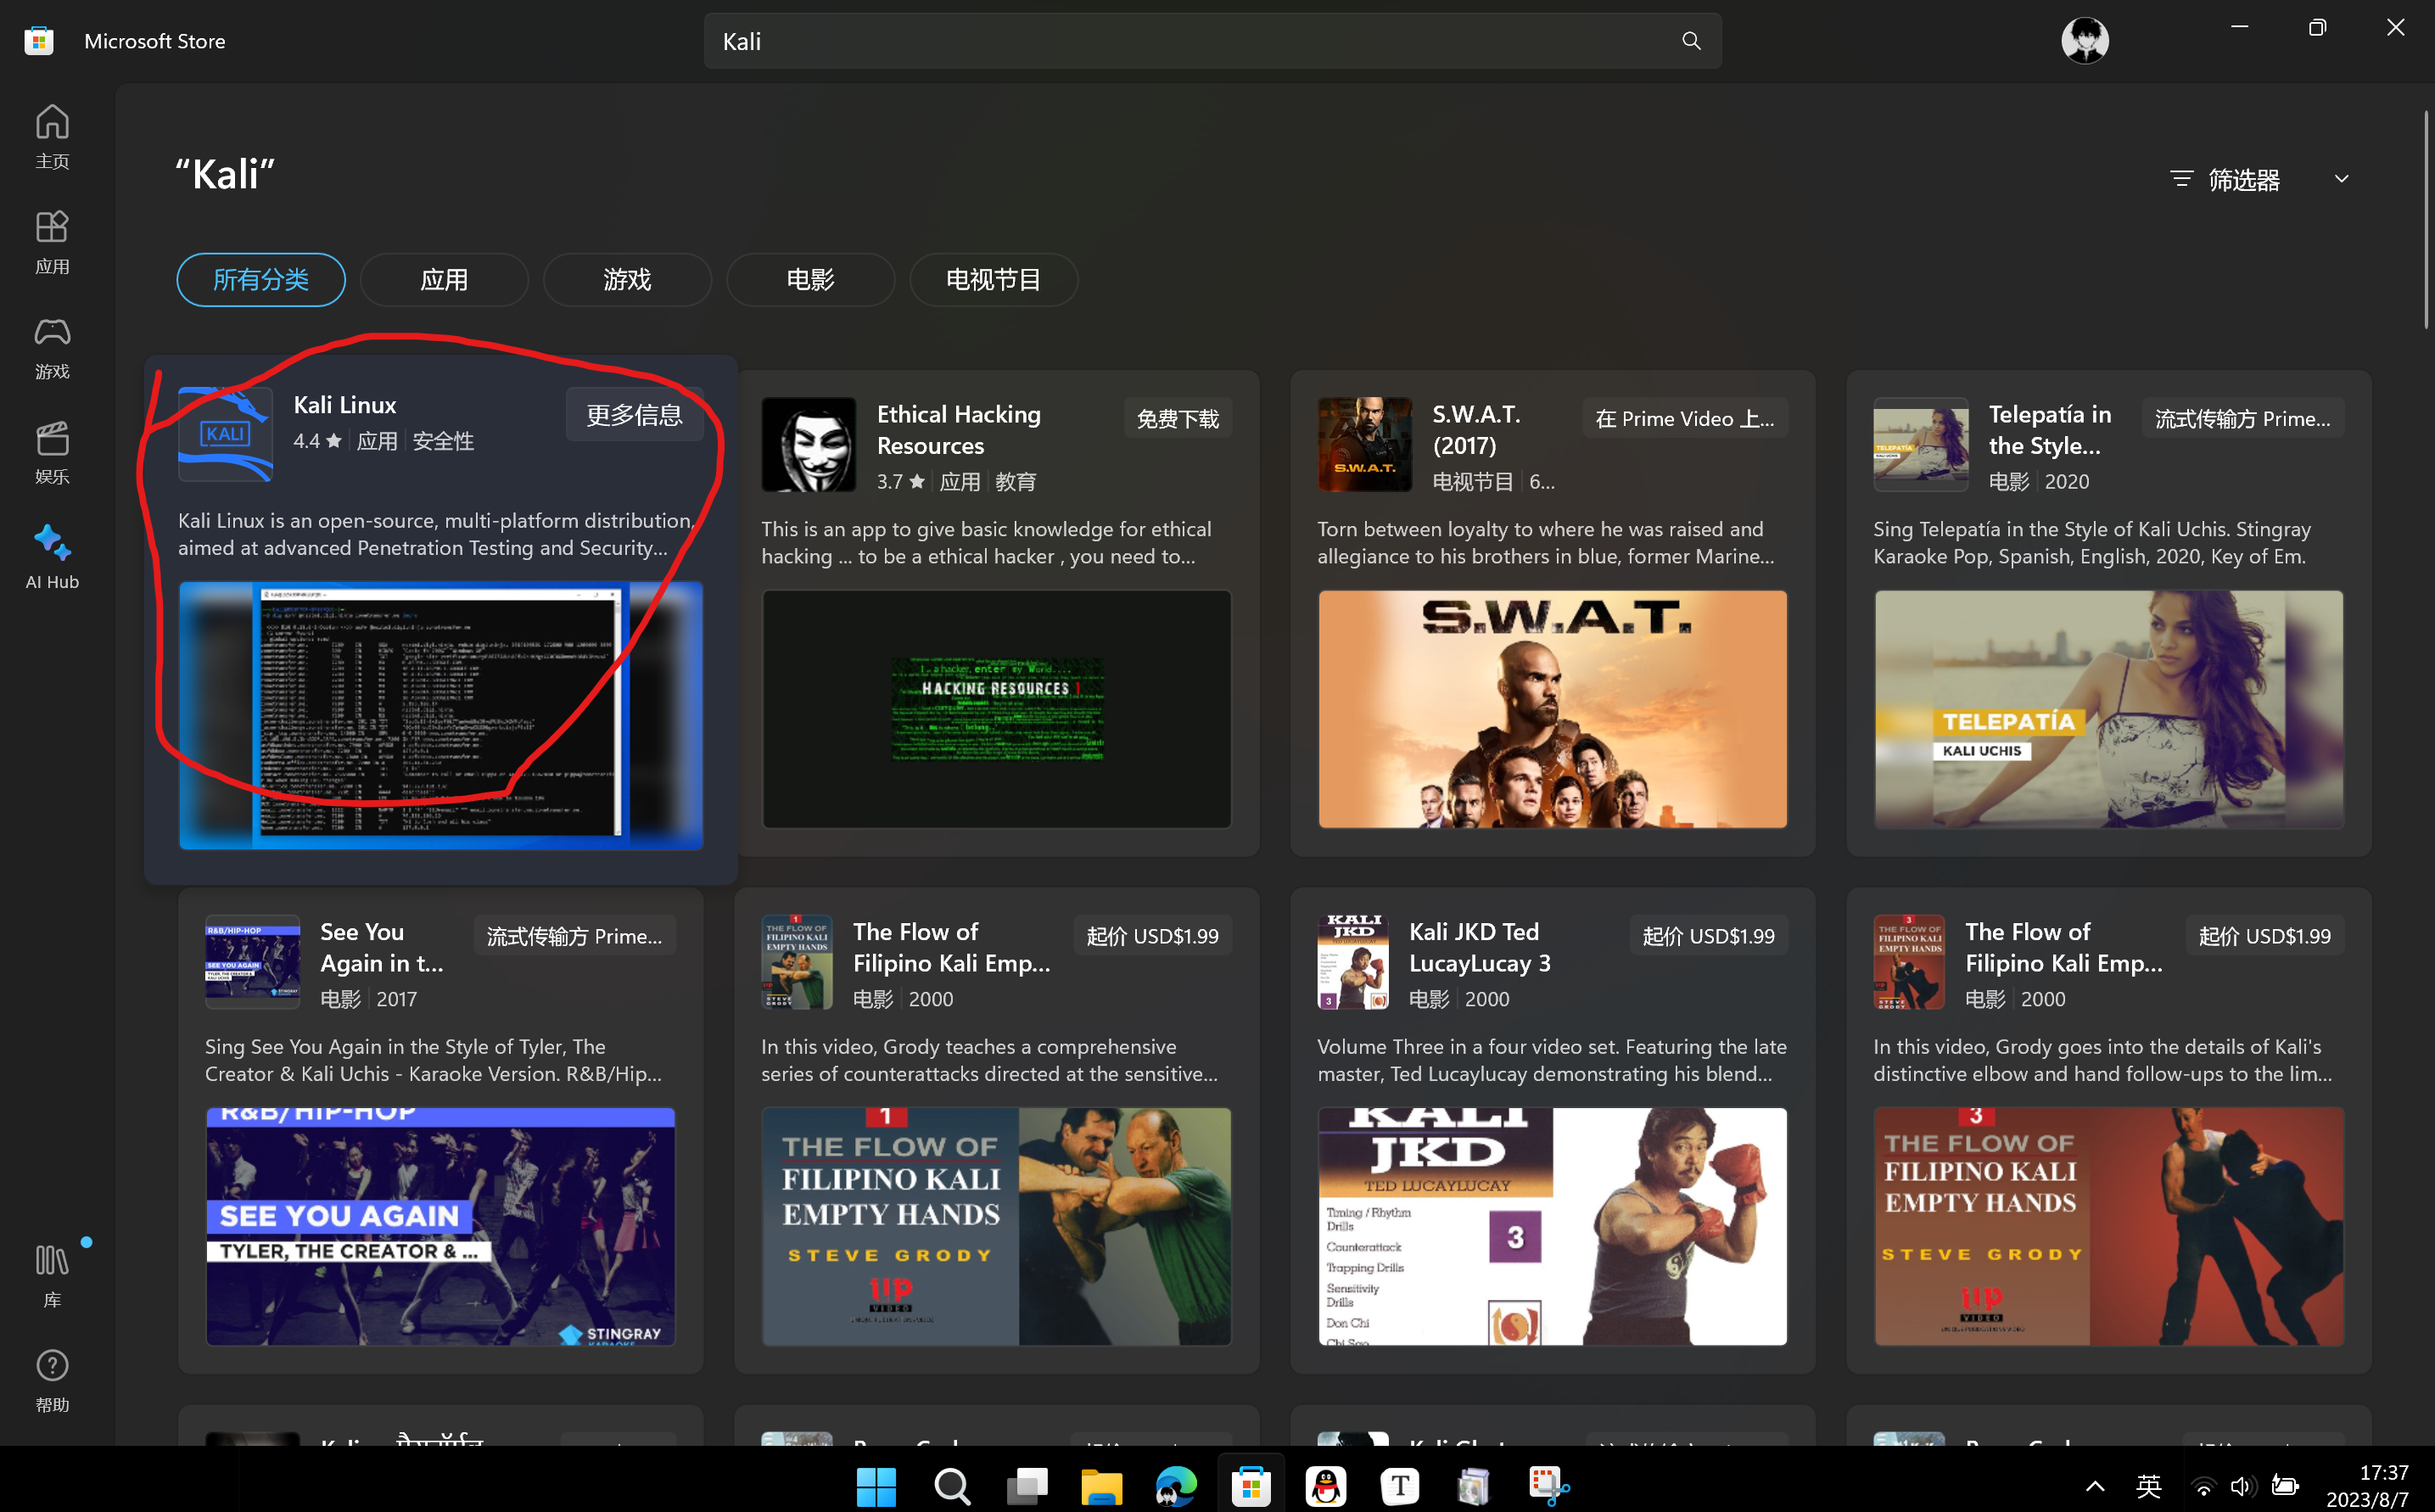Click free download for Ethical Hacking Resources
The image size is (2435, 1512).
[x=1177, y=419]
